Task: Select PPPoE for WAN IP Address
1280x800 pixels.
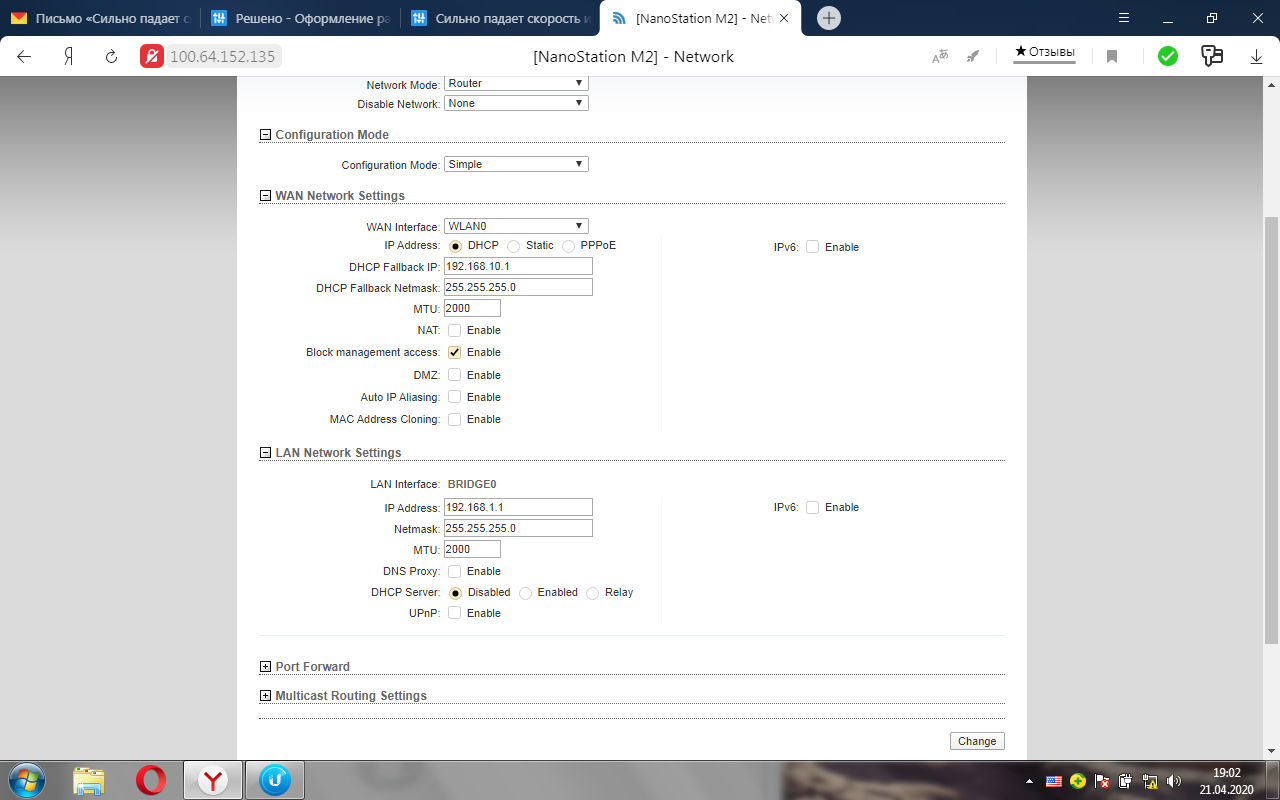Action: point(569,246)
